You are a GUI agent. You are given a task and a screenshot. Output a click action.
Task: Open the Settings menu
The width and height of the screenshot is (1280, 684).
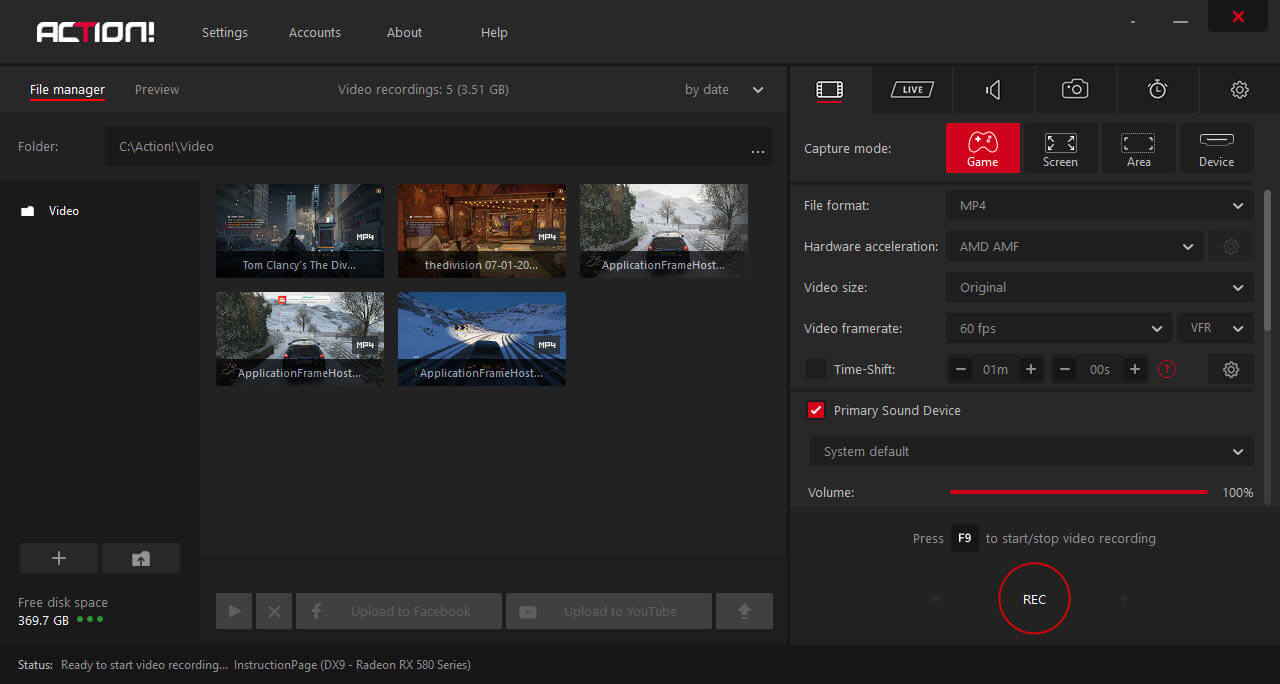(x=225, y=33)
